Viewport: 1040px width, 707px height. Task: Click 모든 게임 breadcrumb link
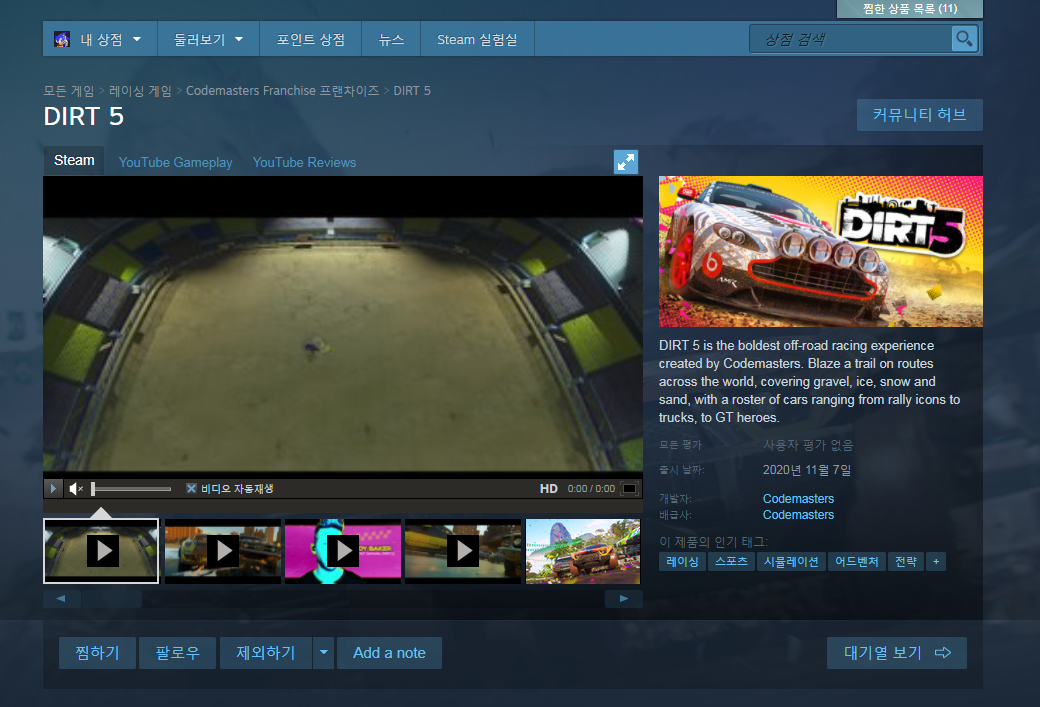point(68,90)
